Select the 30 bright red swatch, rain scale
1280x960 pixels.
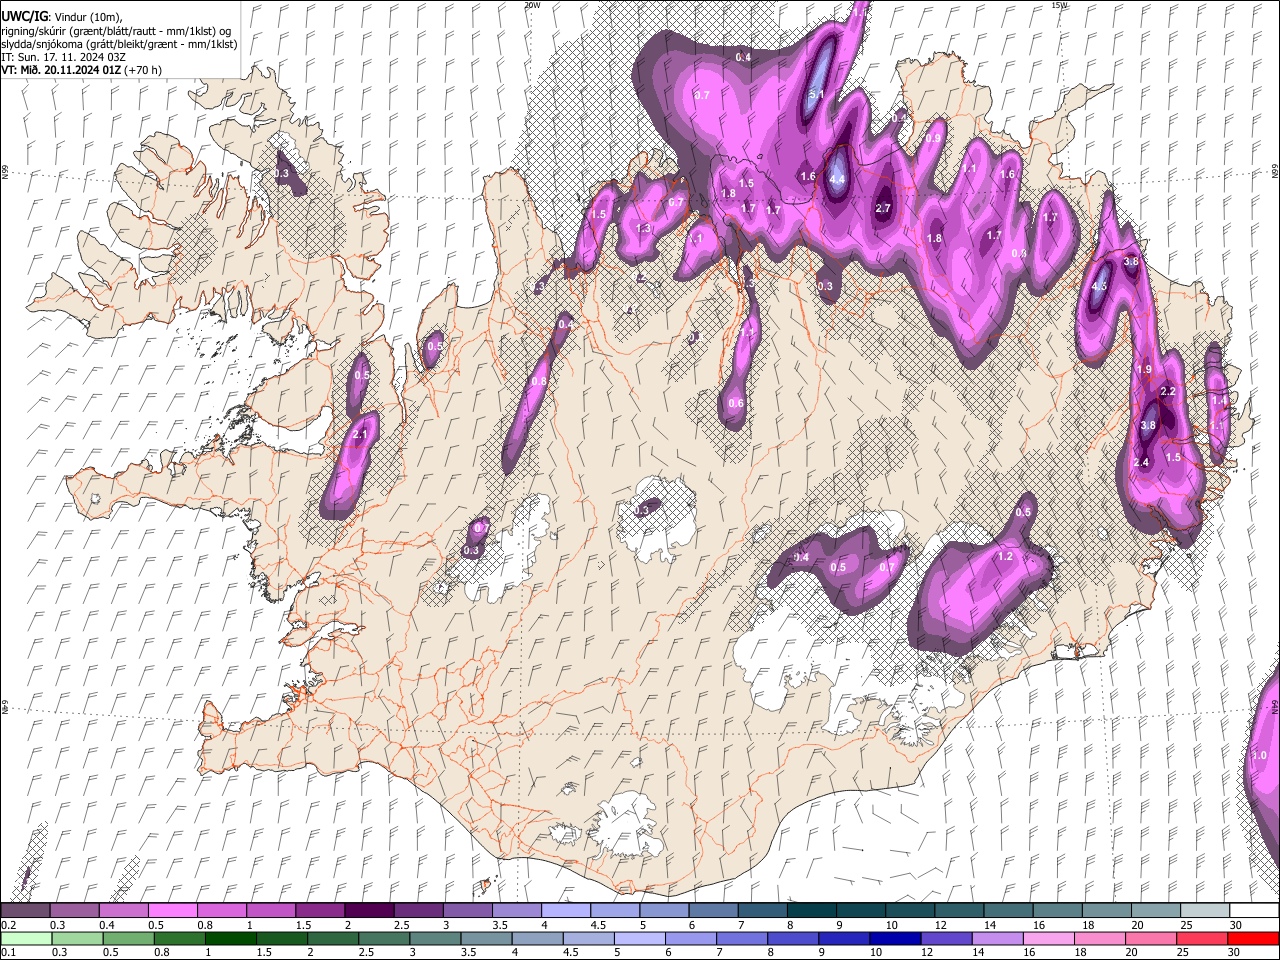pos(1253,938)
